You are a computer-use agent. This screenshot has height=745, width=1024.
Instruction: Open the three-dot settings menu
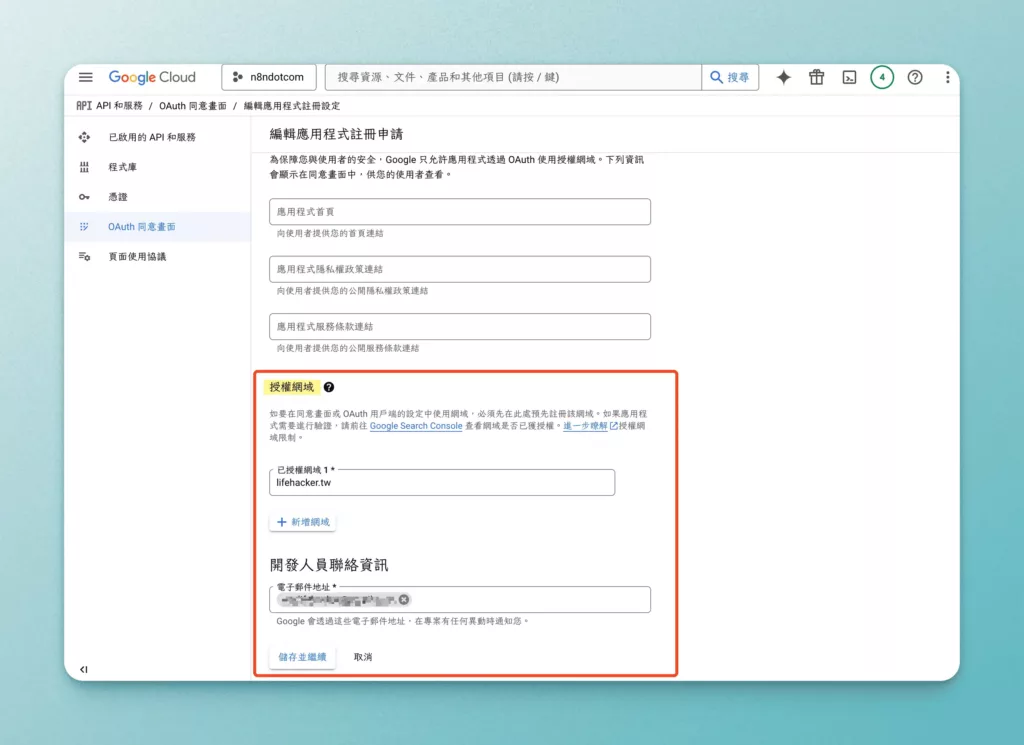click(x=948, y=77)
